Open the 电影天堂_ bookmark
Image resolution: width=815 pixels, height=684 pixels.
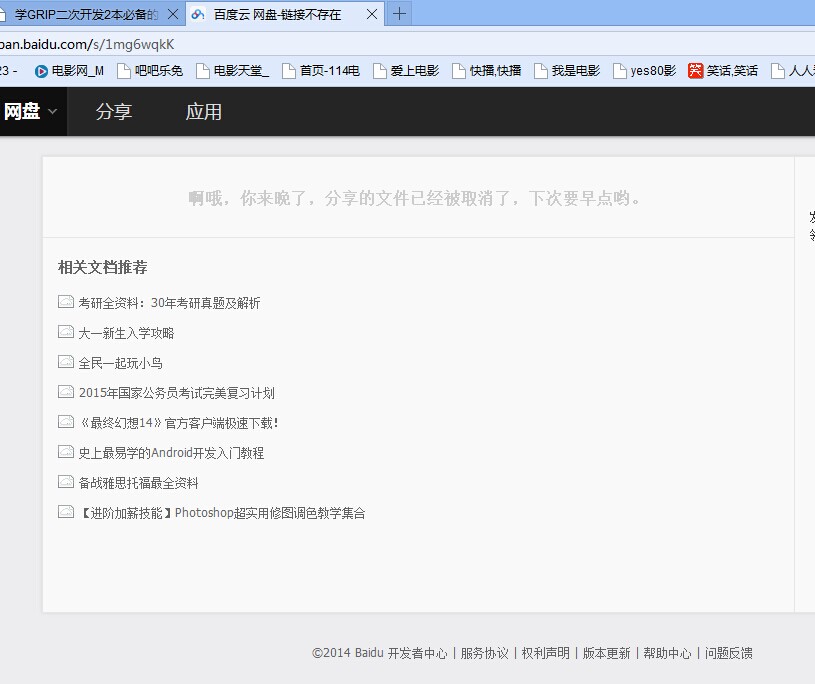click(x=232, y=71)
